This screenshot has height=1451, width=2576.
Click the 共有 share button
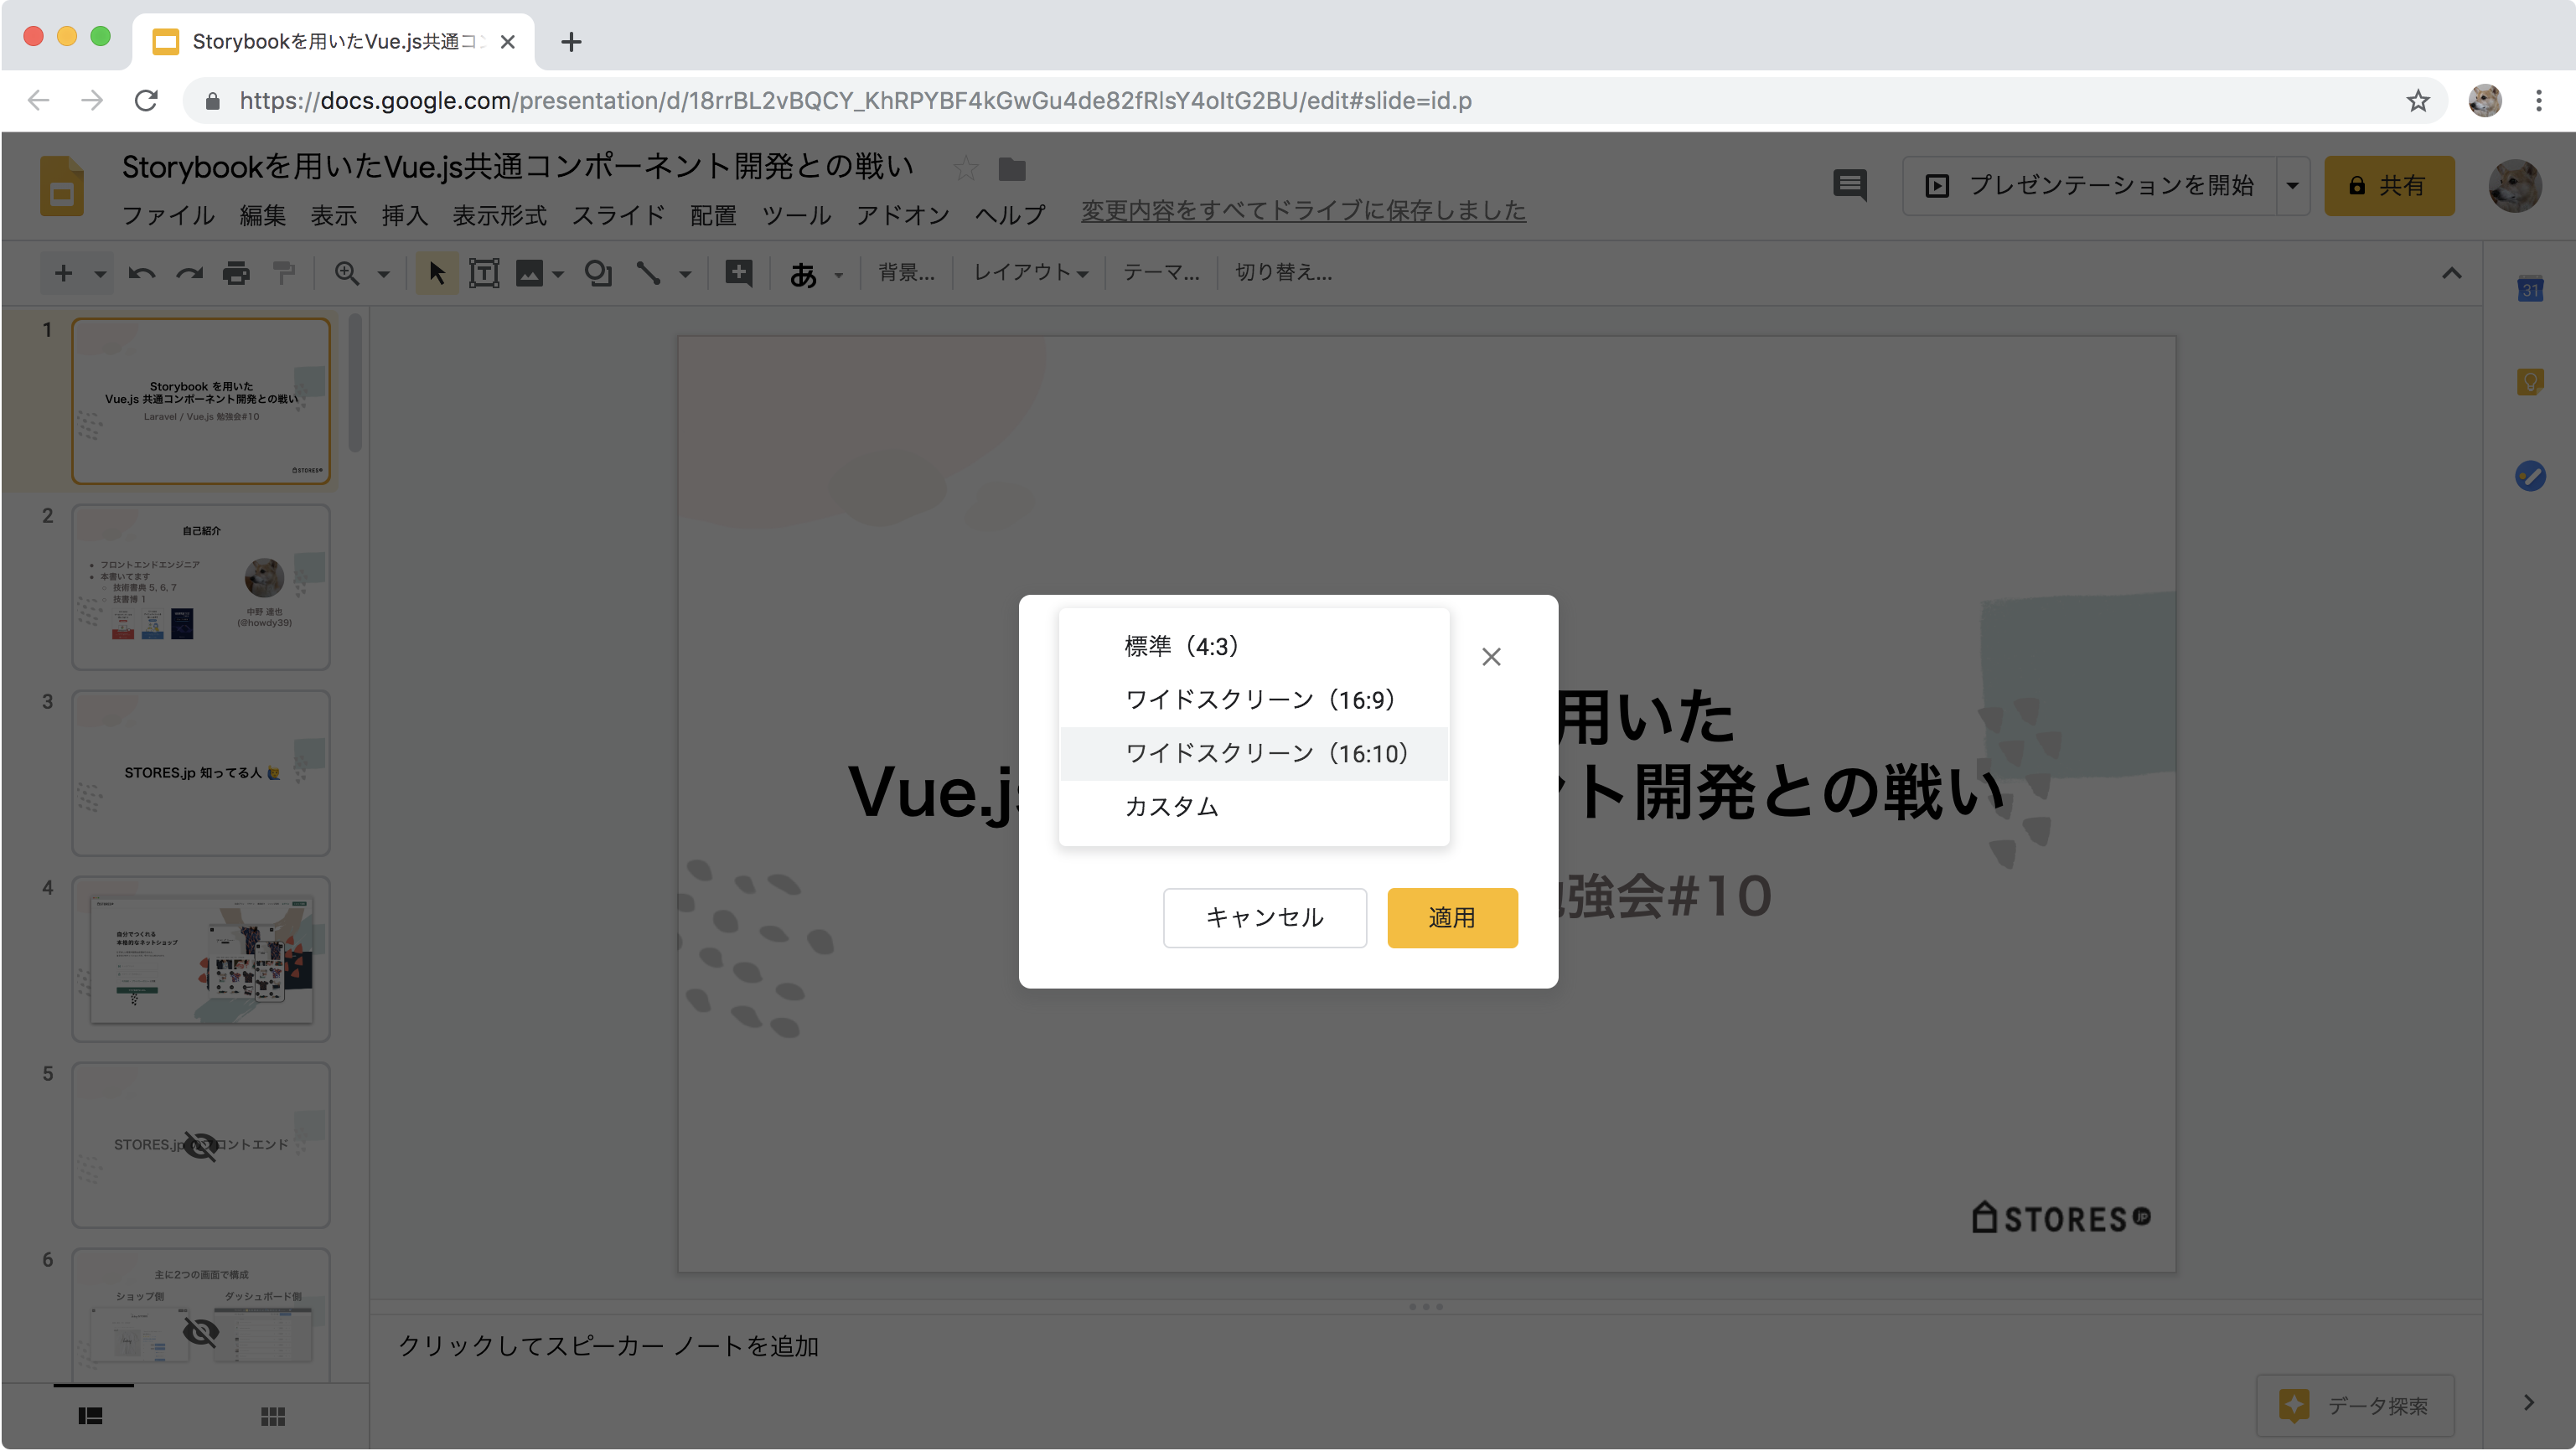pyautogui.click(x=2388, y=186)
